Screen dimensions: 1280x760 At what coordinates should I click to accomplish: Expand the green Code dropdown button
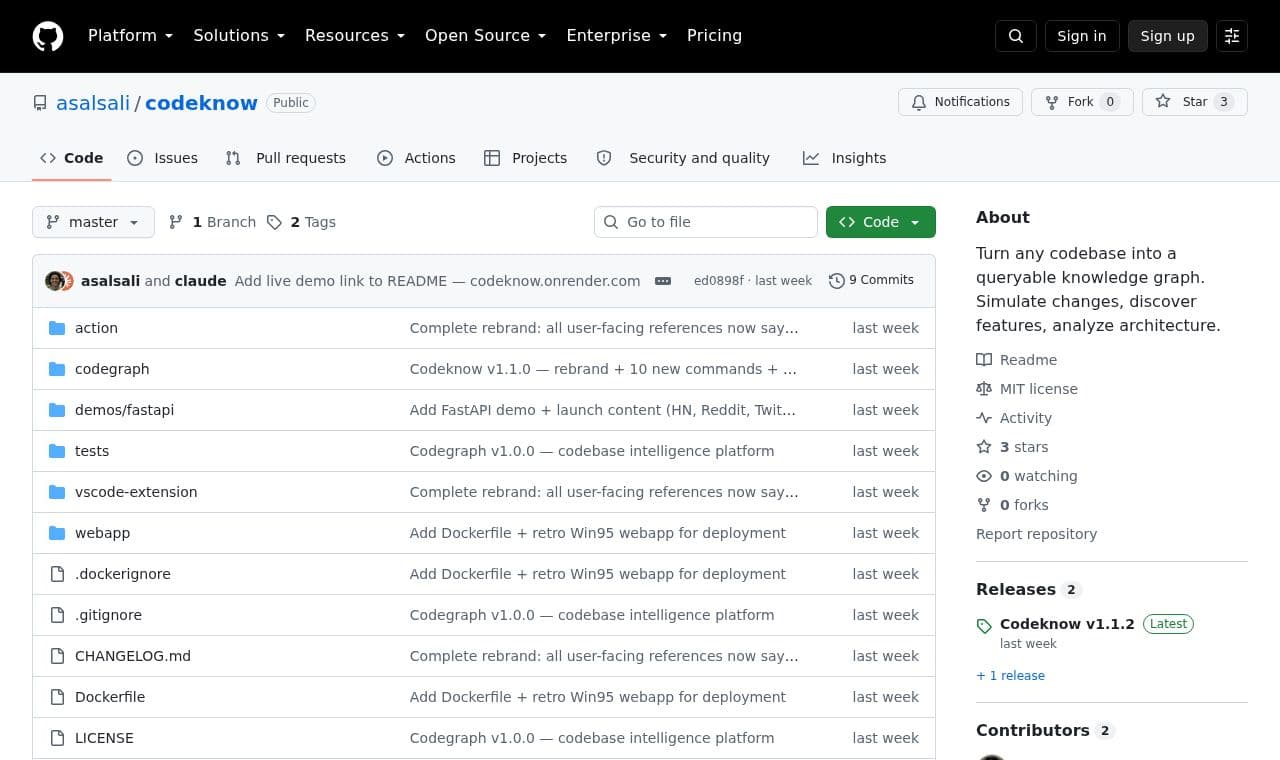881,222
